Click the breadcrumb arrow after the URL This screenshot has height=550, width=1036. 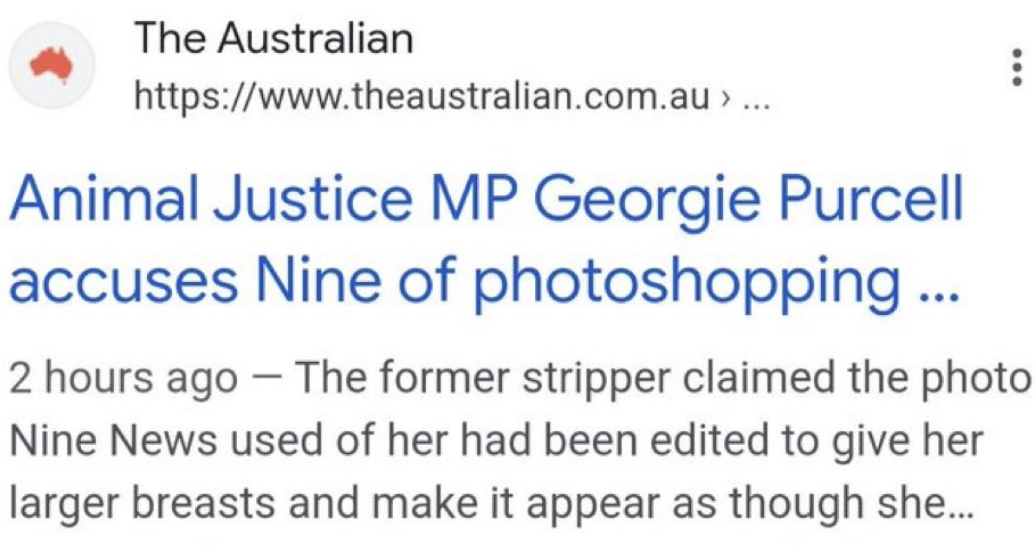click(726, 100)
